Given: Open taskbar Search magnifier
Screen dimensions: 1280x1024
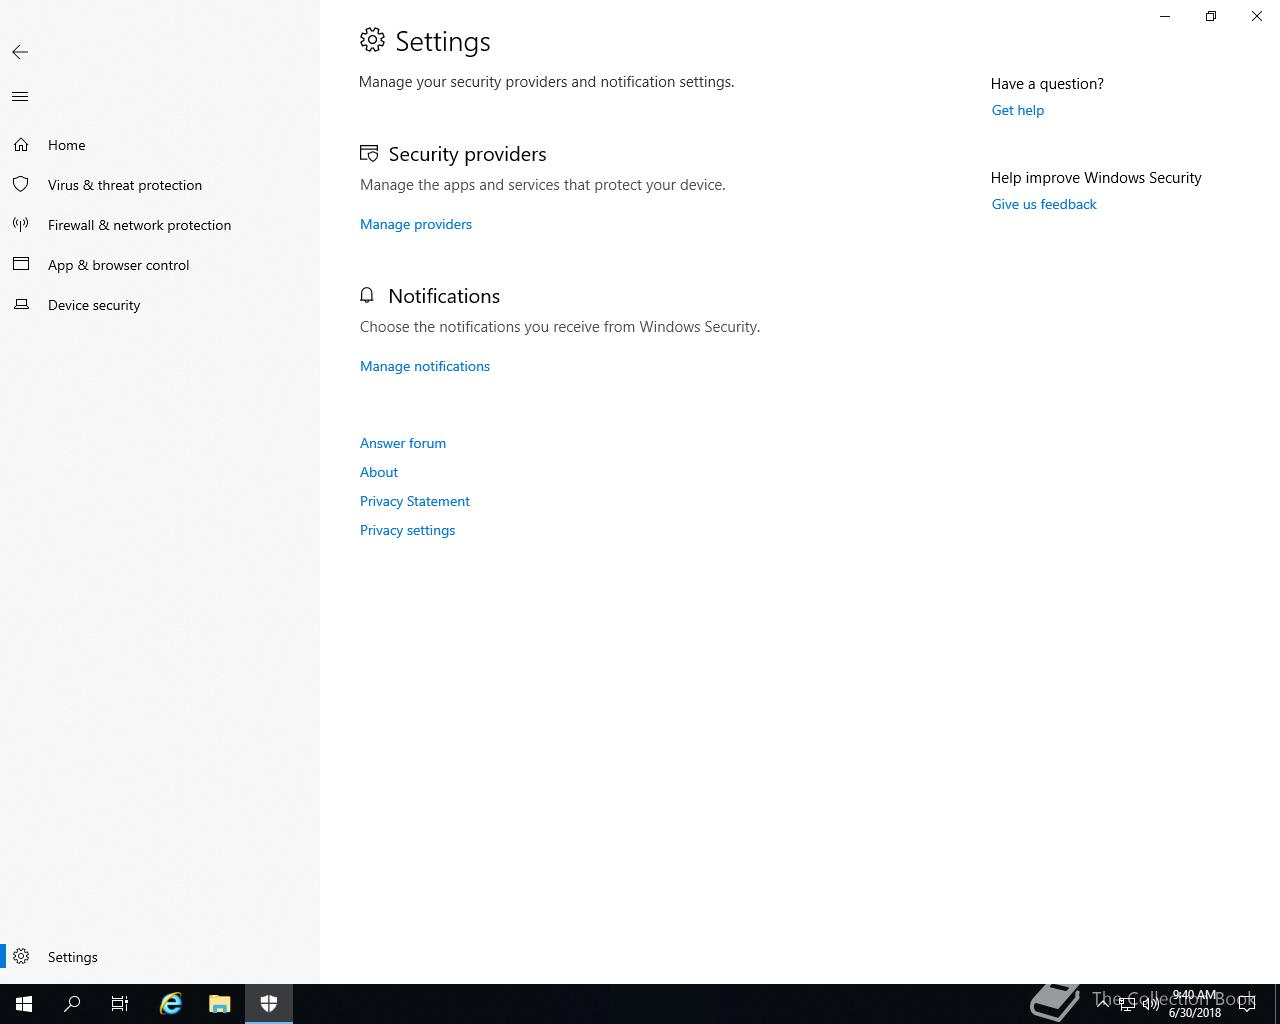Looking at the screenshot, I should click(72, 1004).
